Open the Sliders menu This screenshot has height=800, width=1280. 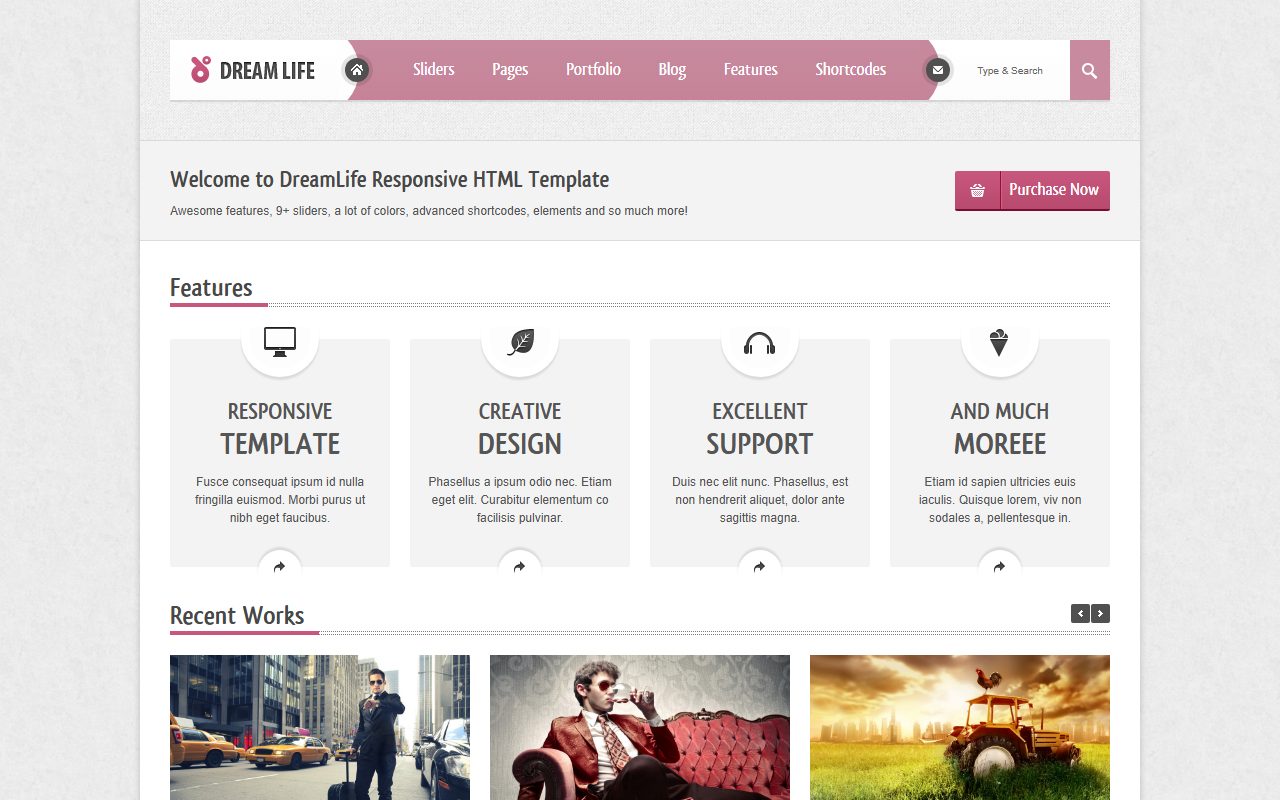pos(434,69)
